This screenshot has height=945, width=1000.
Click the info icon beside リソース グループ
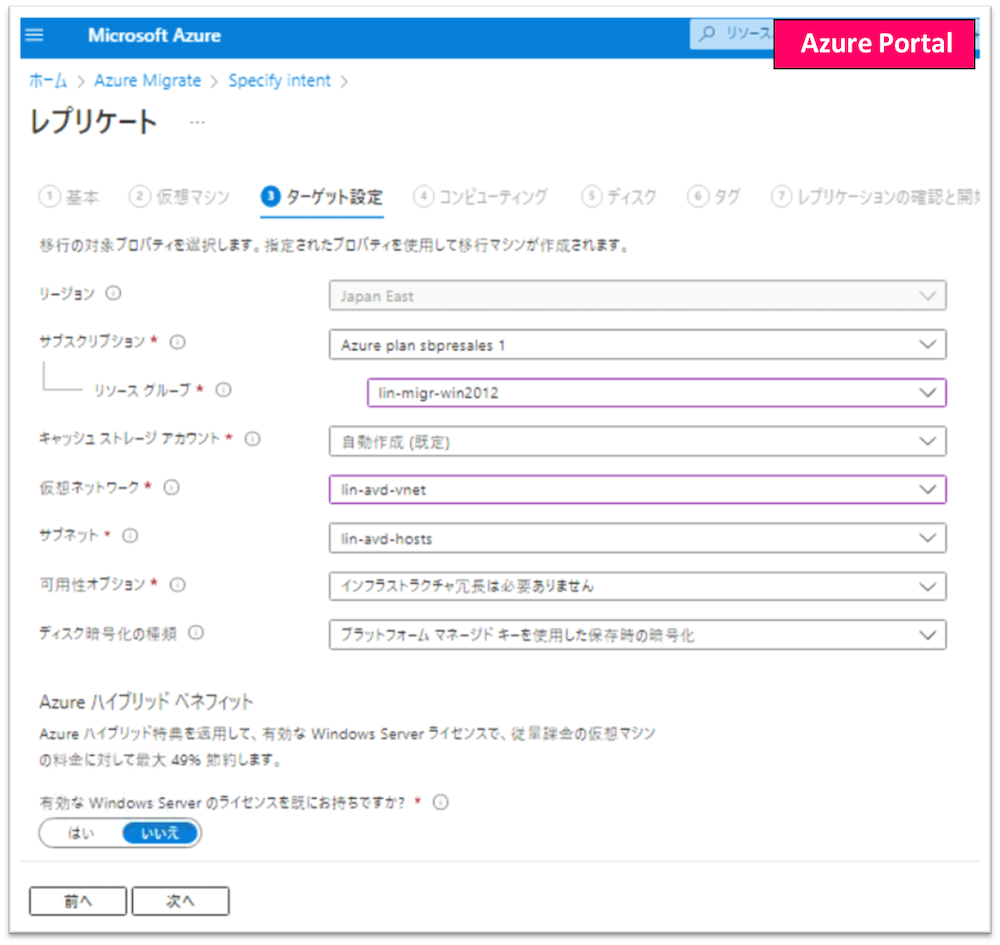tap(224, 390)
